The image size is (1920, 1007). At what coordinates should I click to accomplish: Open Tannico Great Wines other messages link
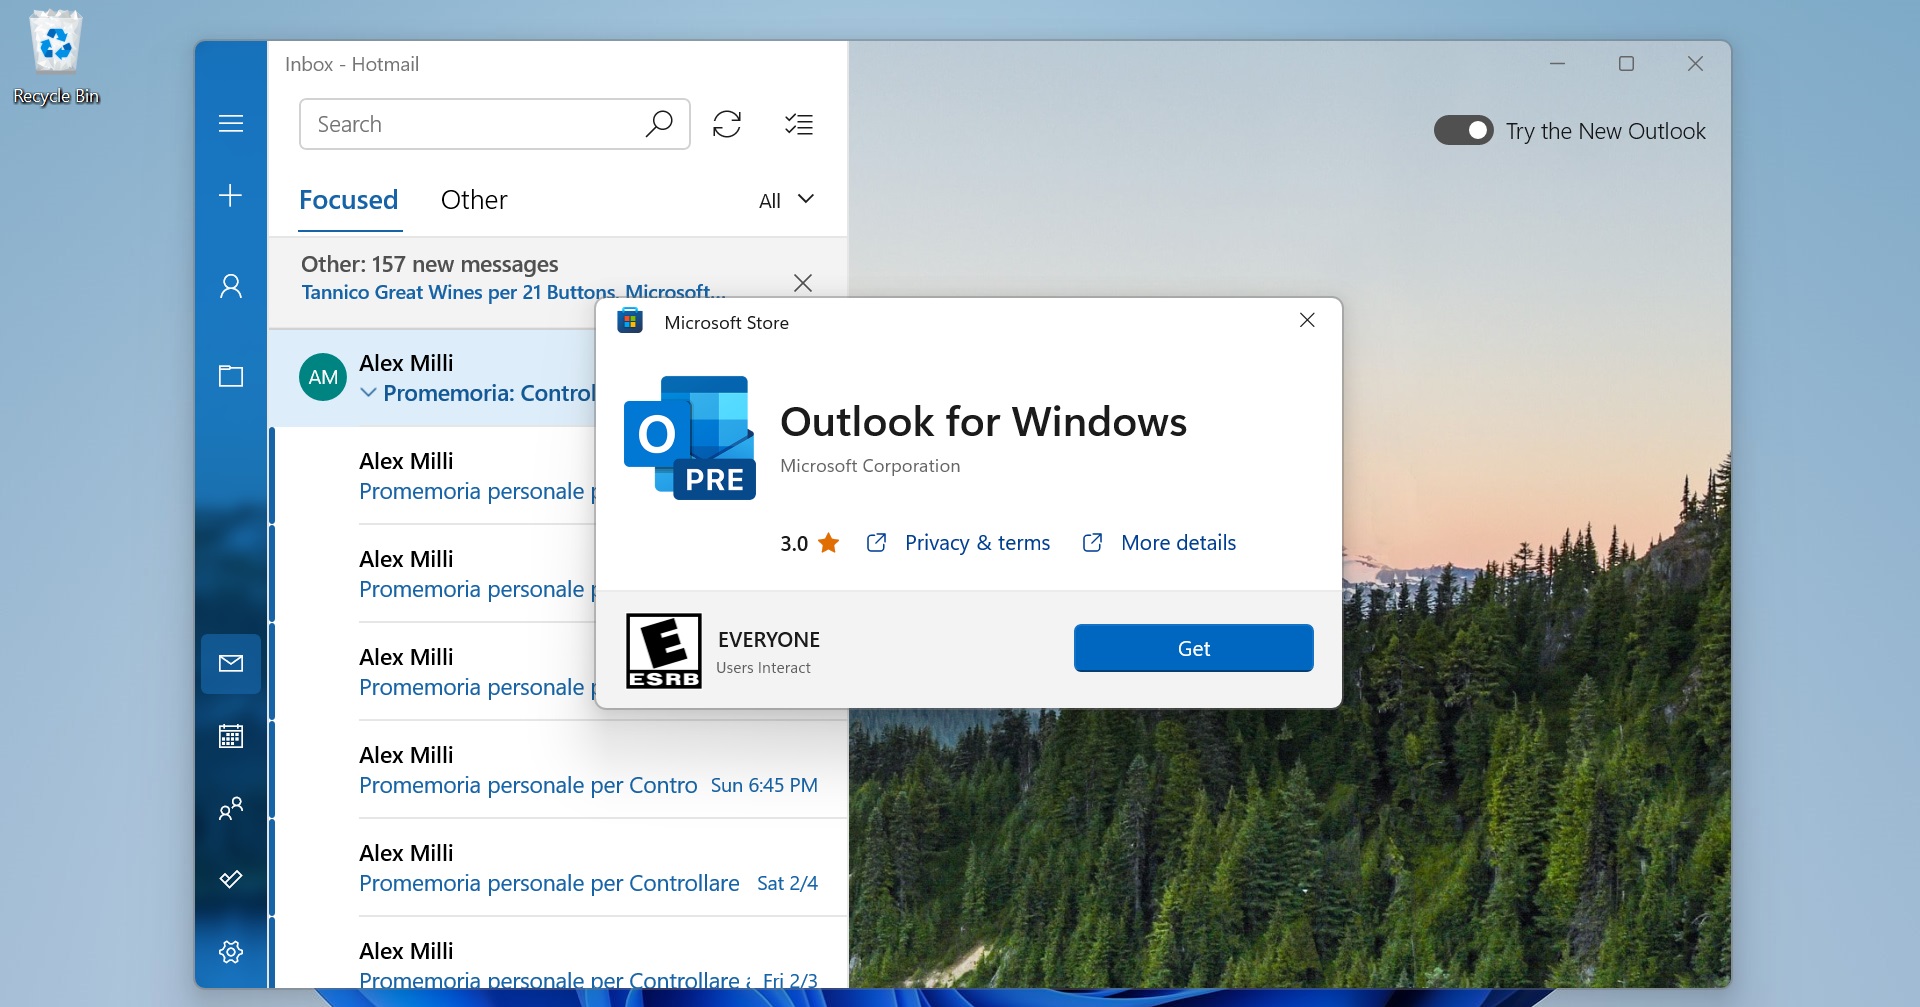click(513, 292)
